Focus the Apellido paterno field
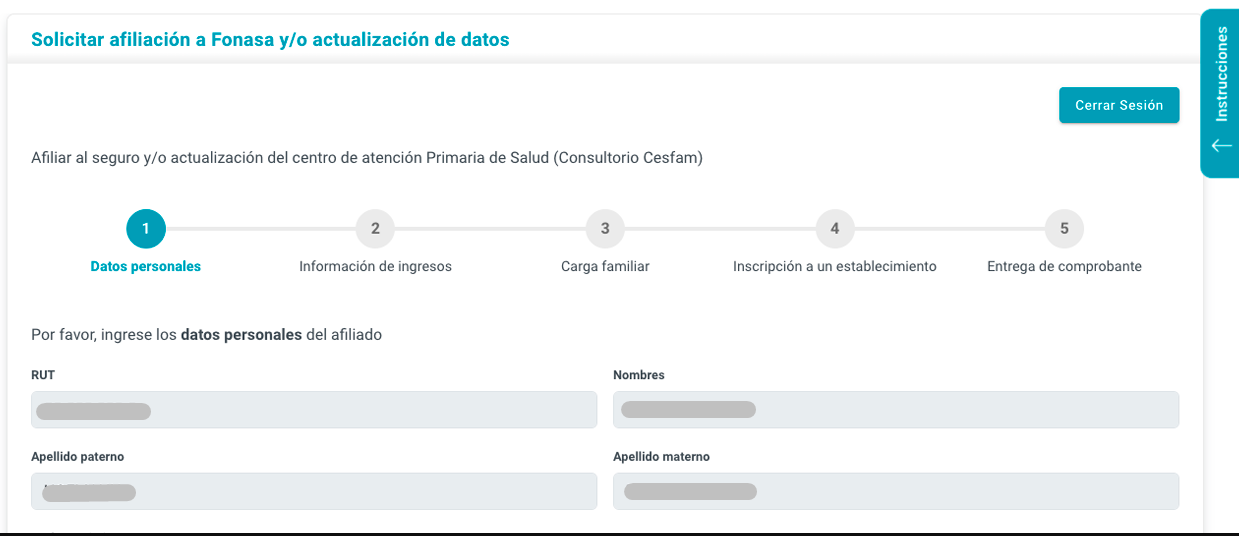Viewport: 1239px width, 536px height. click(x=314, y=491)
